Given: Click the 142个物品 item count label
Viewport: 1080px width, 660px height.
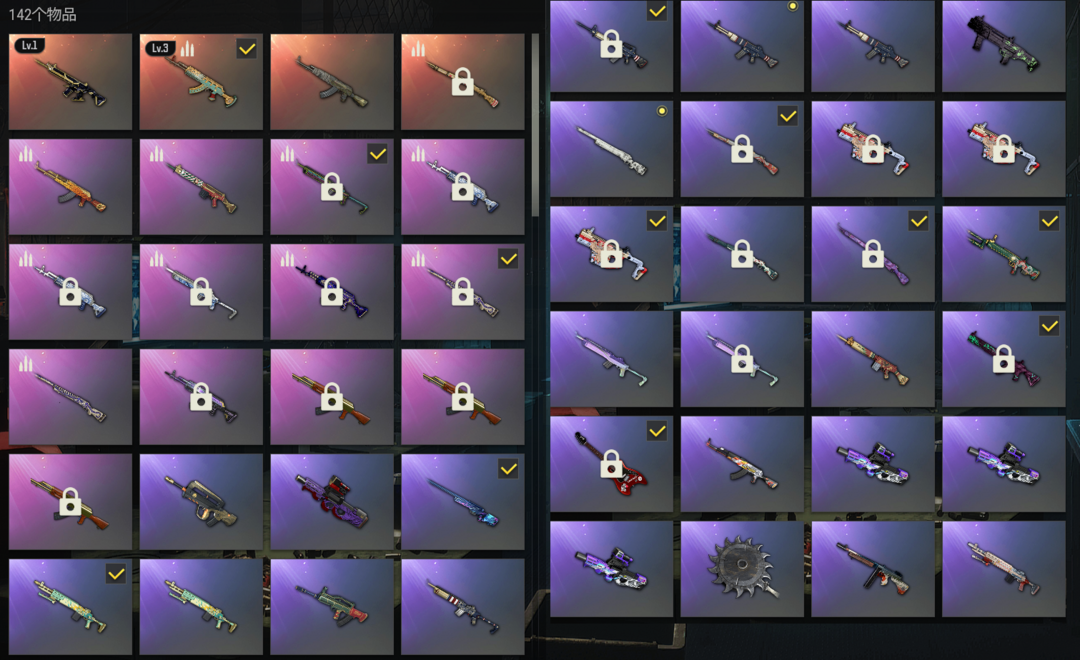Looking at the screenshot, I should tap(43, 14).
